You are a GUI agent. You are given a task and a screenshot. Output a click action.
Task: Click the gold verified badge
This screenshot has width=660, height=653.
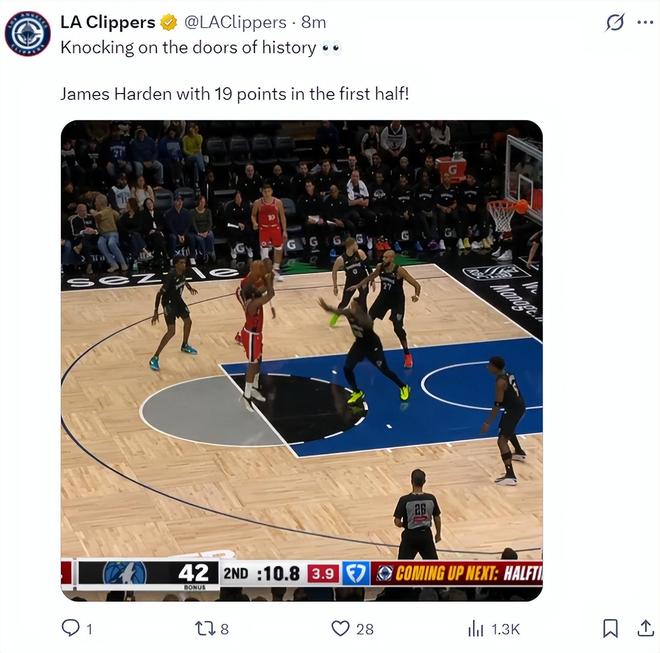pos(168,22)
